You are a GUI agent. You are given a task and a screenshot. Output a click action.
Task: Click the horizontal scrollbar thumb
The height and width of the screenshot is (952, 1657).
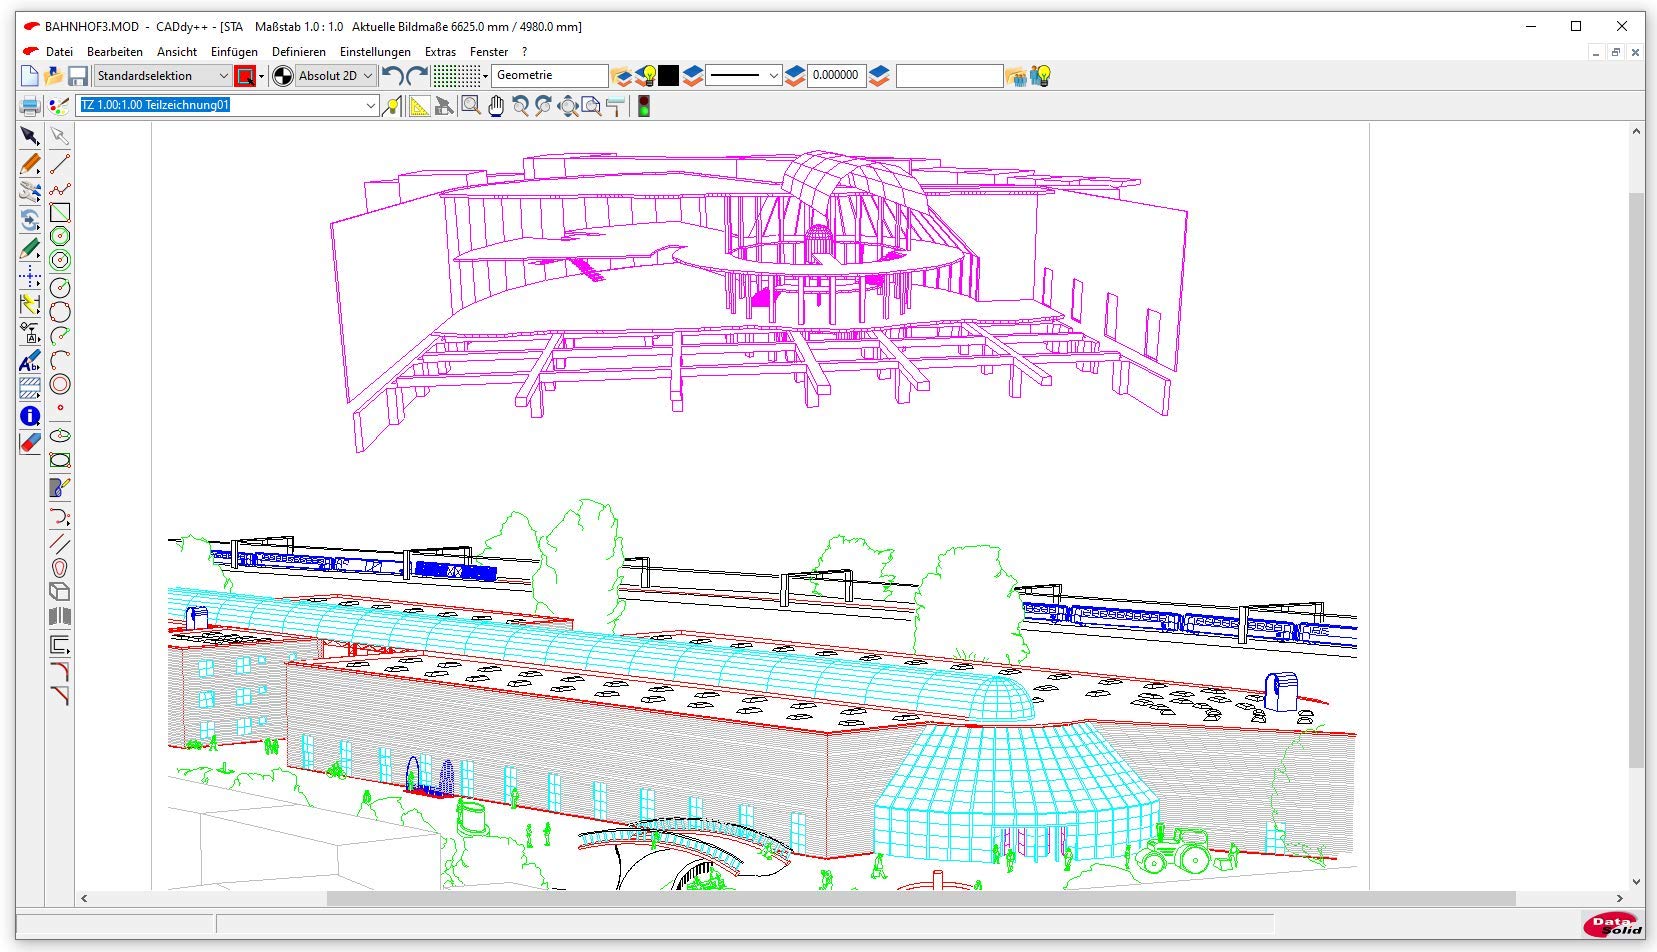pos(921,898)
